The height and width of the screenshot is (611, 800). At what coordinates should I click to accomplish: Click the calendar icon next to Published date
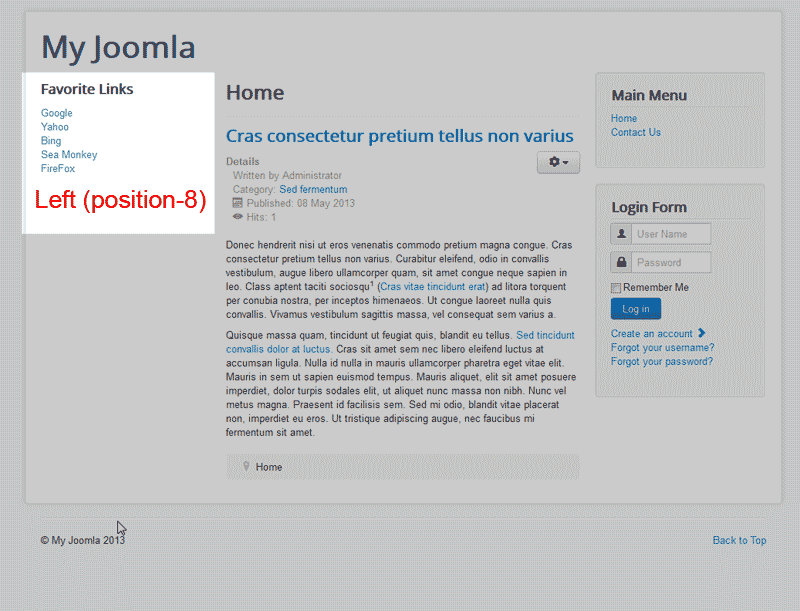[x=237, y=203]
